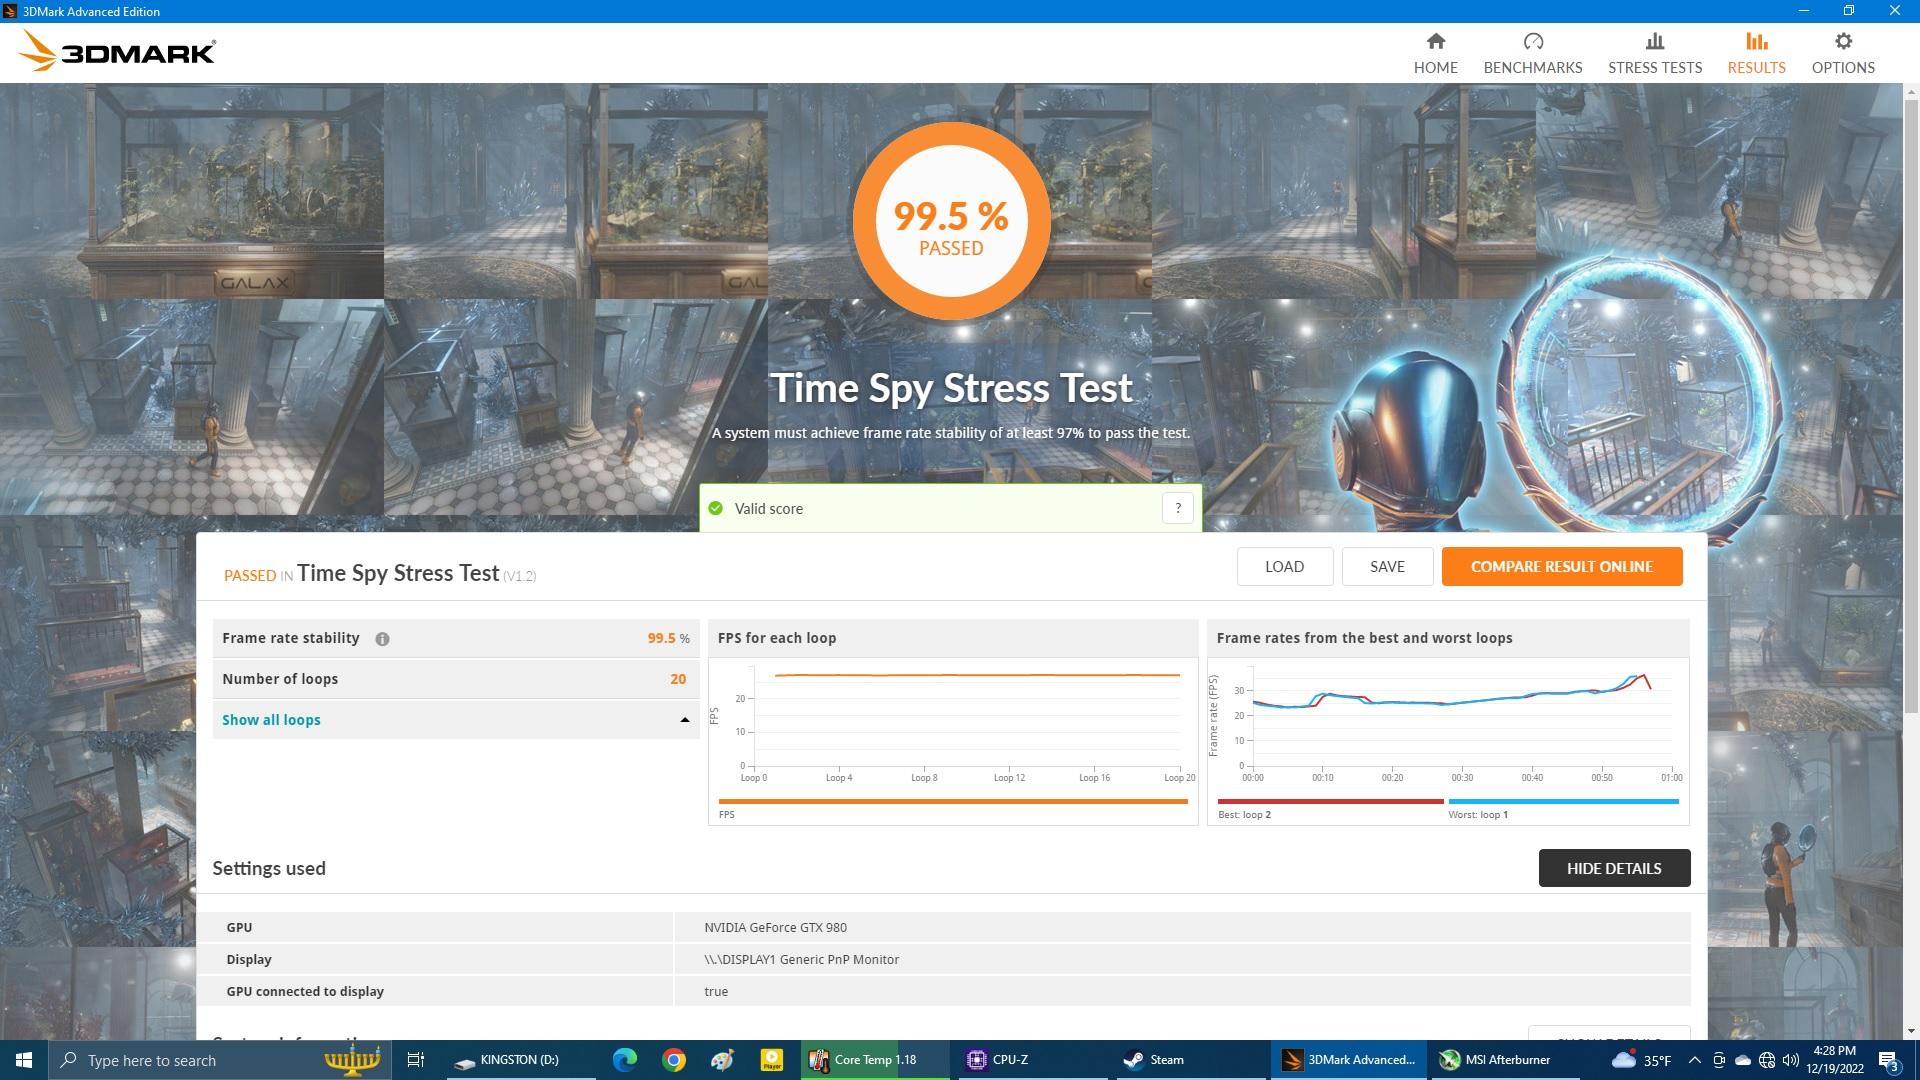The width and height of the screenshot is (1920, 1080).
Task: Click Compare Result Online button
Action: coord(1561,566)
